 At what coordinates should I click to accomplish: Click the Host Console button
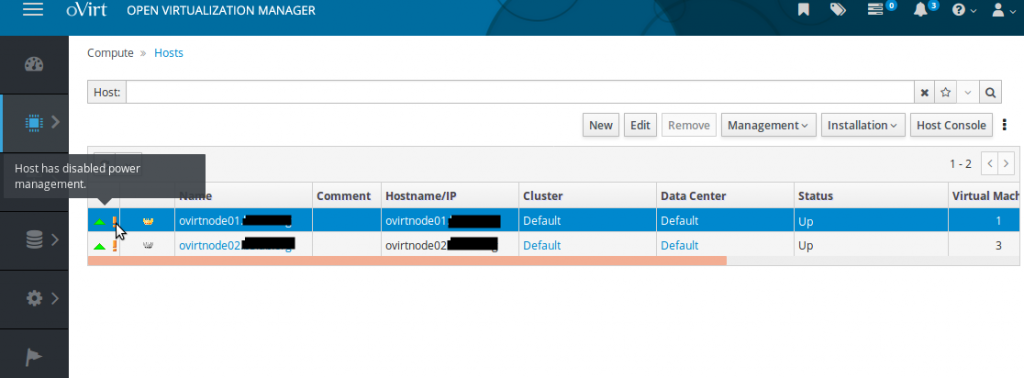[952, 125]
